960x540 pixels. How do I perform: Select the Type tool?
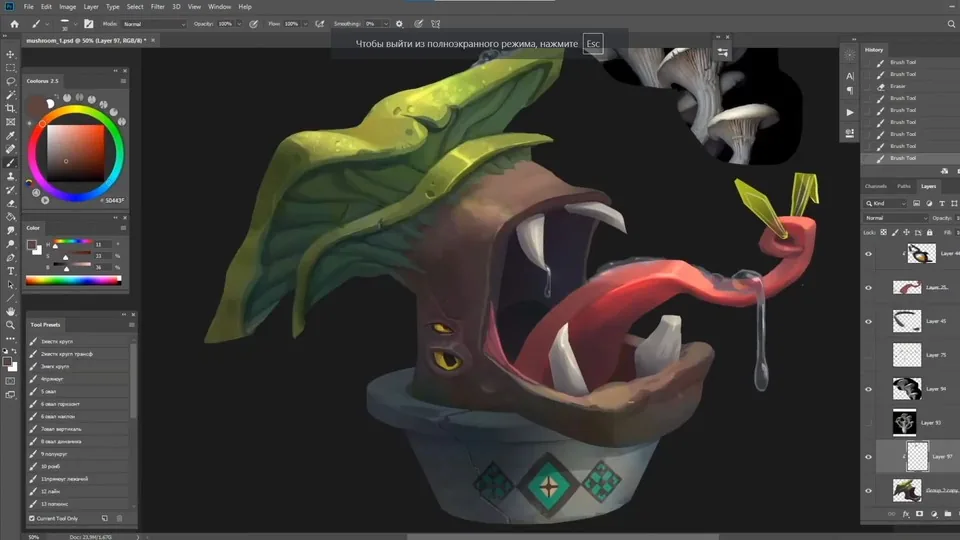10,271
